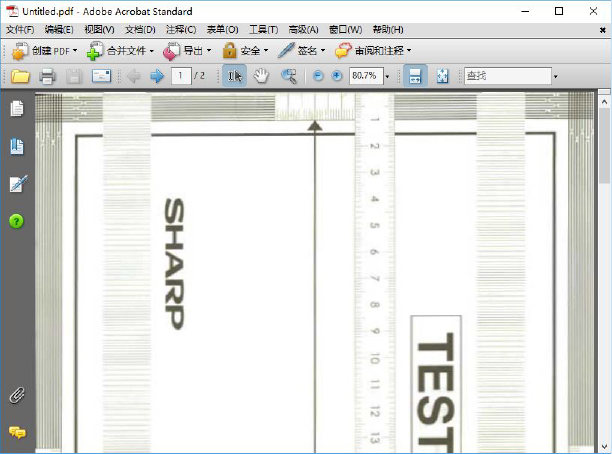This screenshot has width=612, height=454.
Task: Expand the 安全 dropdown arrow
Action: (x=266, y=51)
